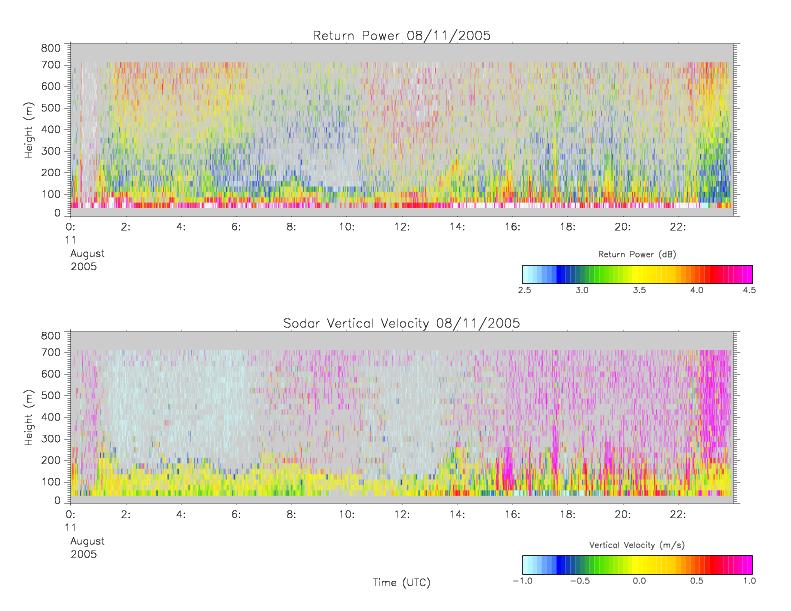The image size is (791, 611).
Task: Click the -0.5 tick on velocity scale
Action: pyautogui.click(x=580, y=581)
